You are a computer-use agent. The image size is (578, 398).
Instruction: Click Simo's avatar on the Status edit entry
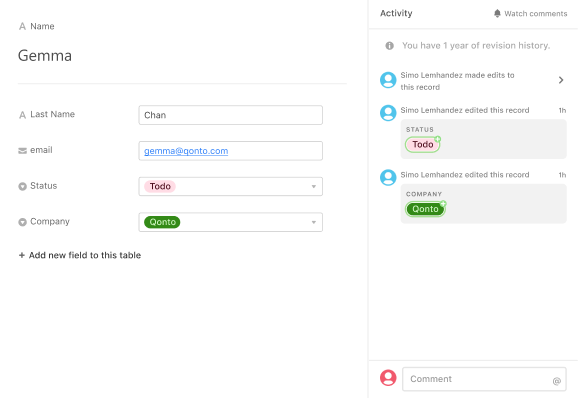click(x=388, y=113)
